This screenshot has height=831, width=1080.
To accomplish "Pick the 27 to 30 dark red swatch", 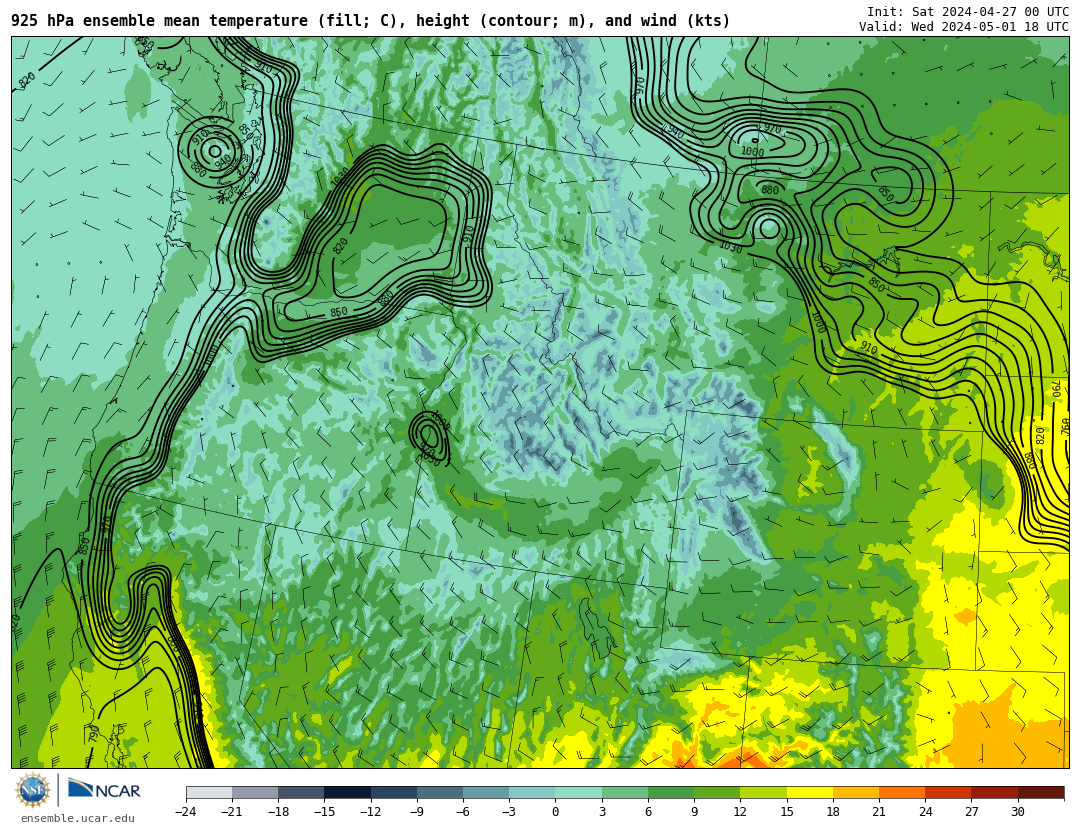I will pos(994,792).
